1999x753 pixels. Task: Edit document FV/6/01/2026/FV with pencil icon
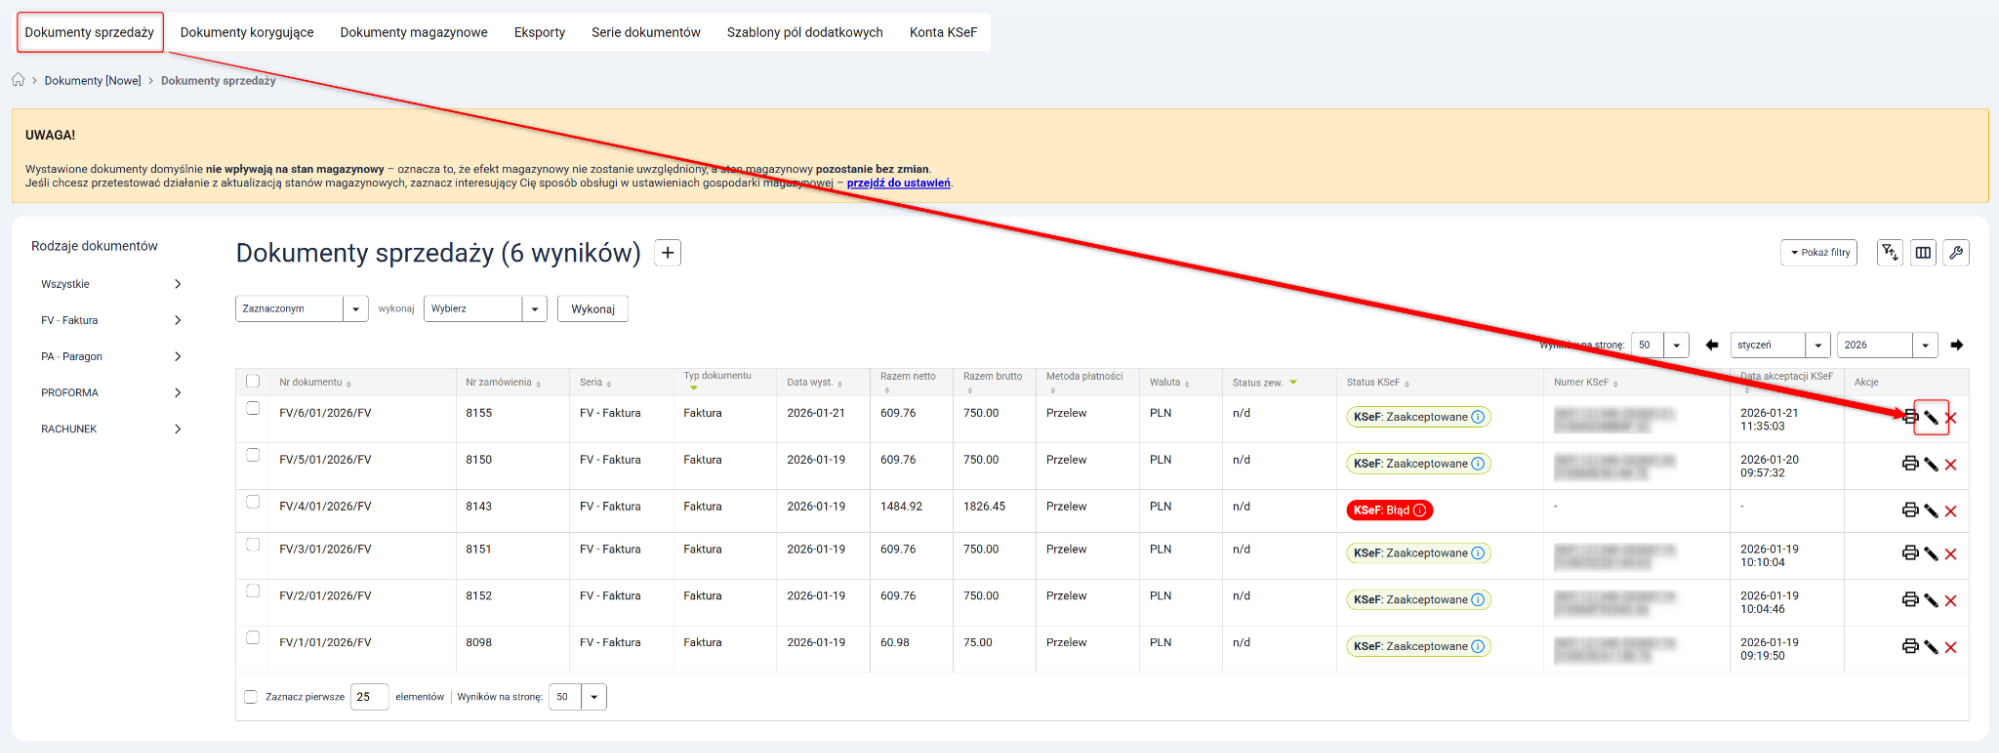pos(1931,418)
